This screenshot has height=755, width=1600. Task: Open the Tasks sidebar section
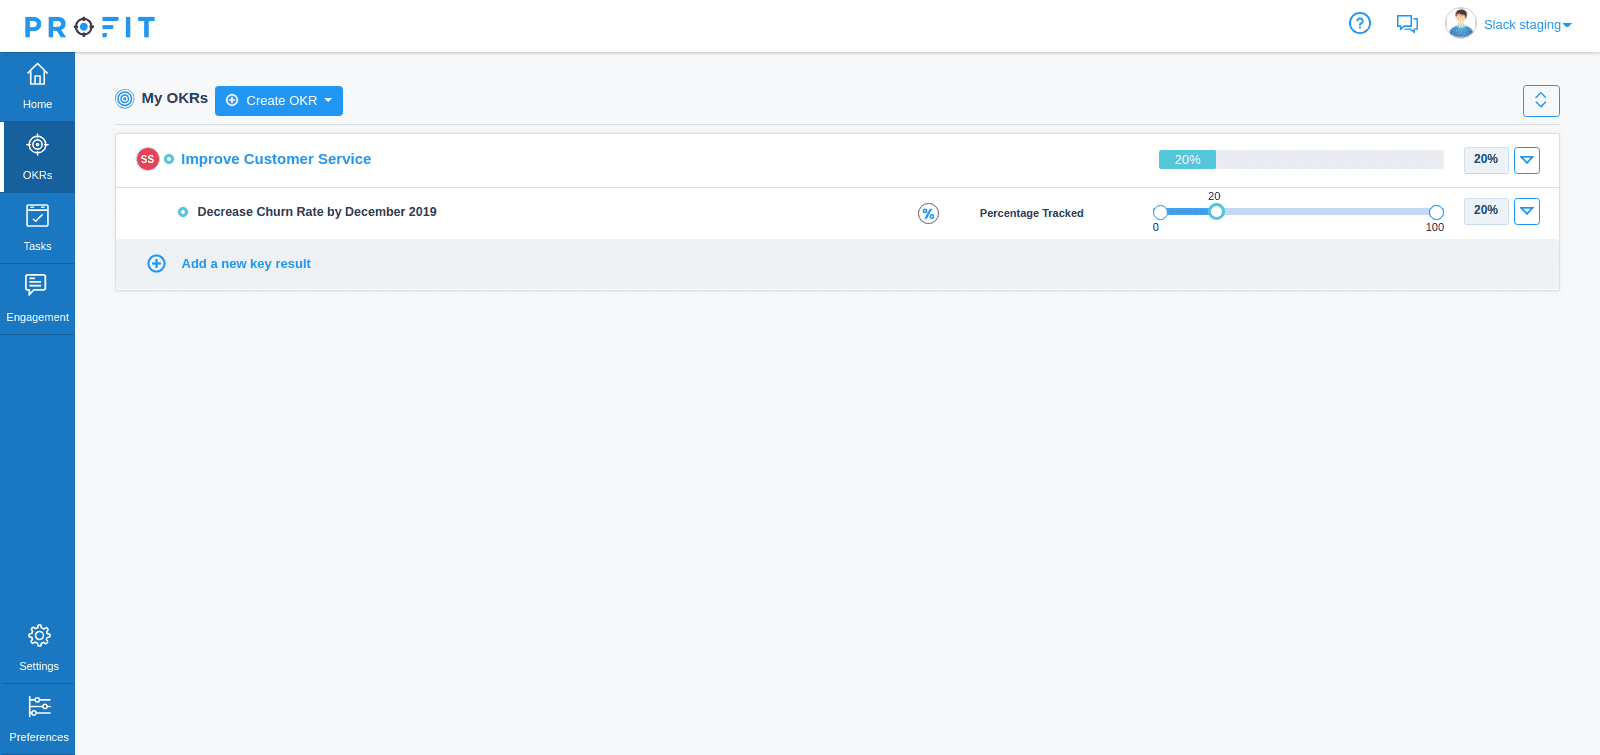click(x=37, y=228)
